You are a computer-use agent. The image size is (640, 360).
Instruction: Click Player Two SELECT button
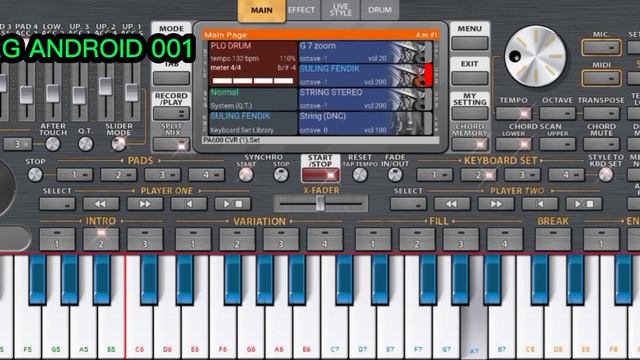tap(408, 204)
